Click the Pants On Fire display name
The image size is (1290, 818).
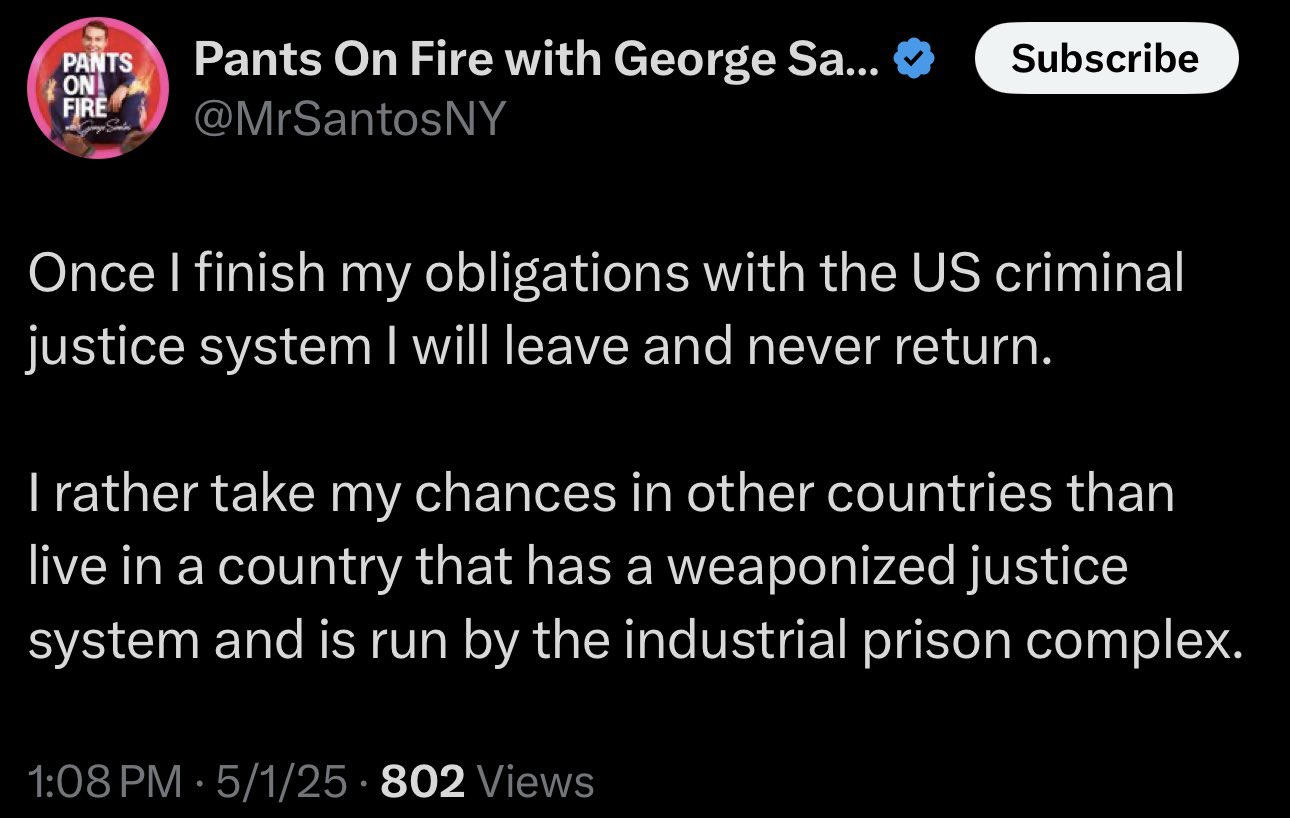click(x=537, y=61)
